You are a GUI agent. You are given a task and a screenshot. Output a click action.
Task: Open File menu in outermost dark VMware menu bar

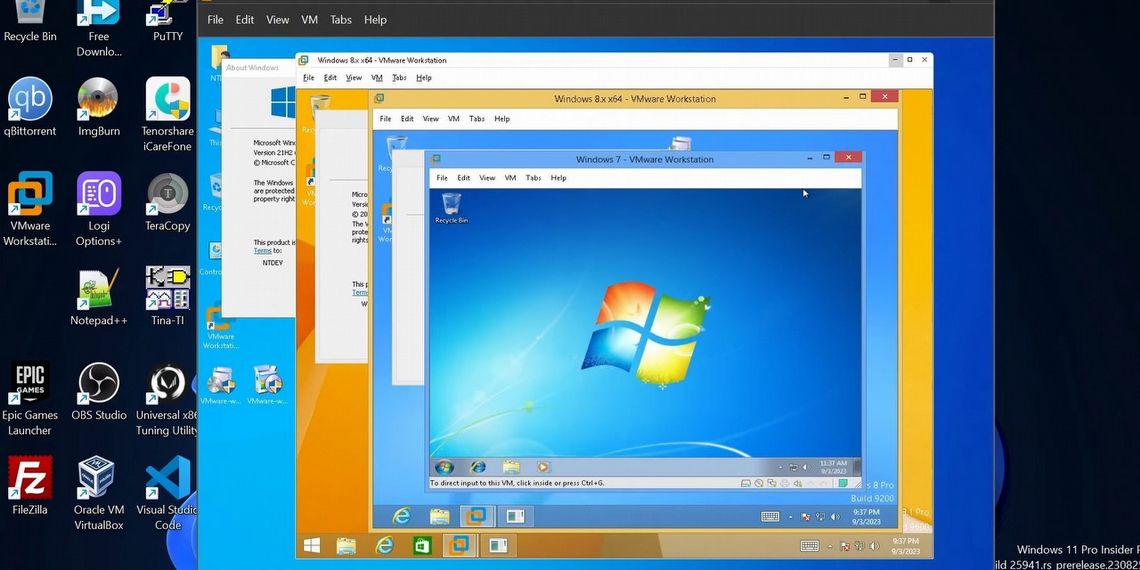[x=215, y=20]
